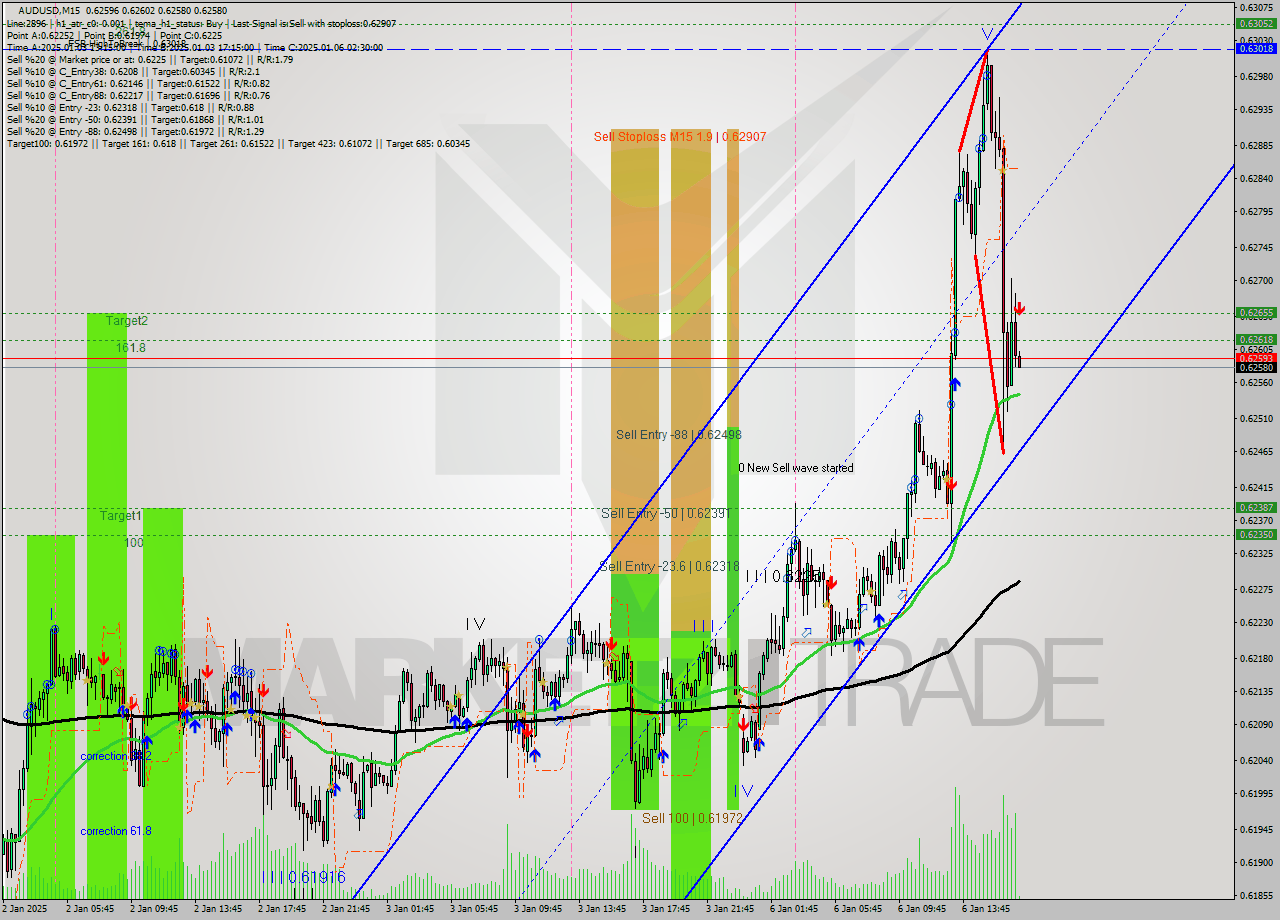Click the AUDUSD,M15 chart title
The height and width of the screenshot is (920, 1280).
tap(50, 10)
